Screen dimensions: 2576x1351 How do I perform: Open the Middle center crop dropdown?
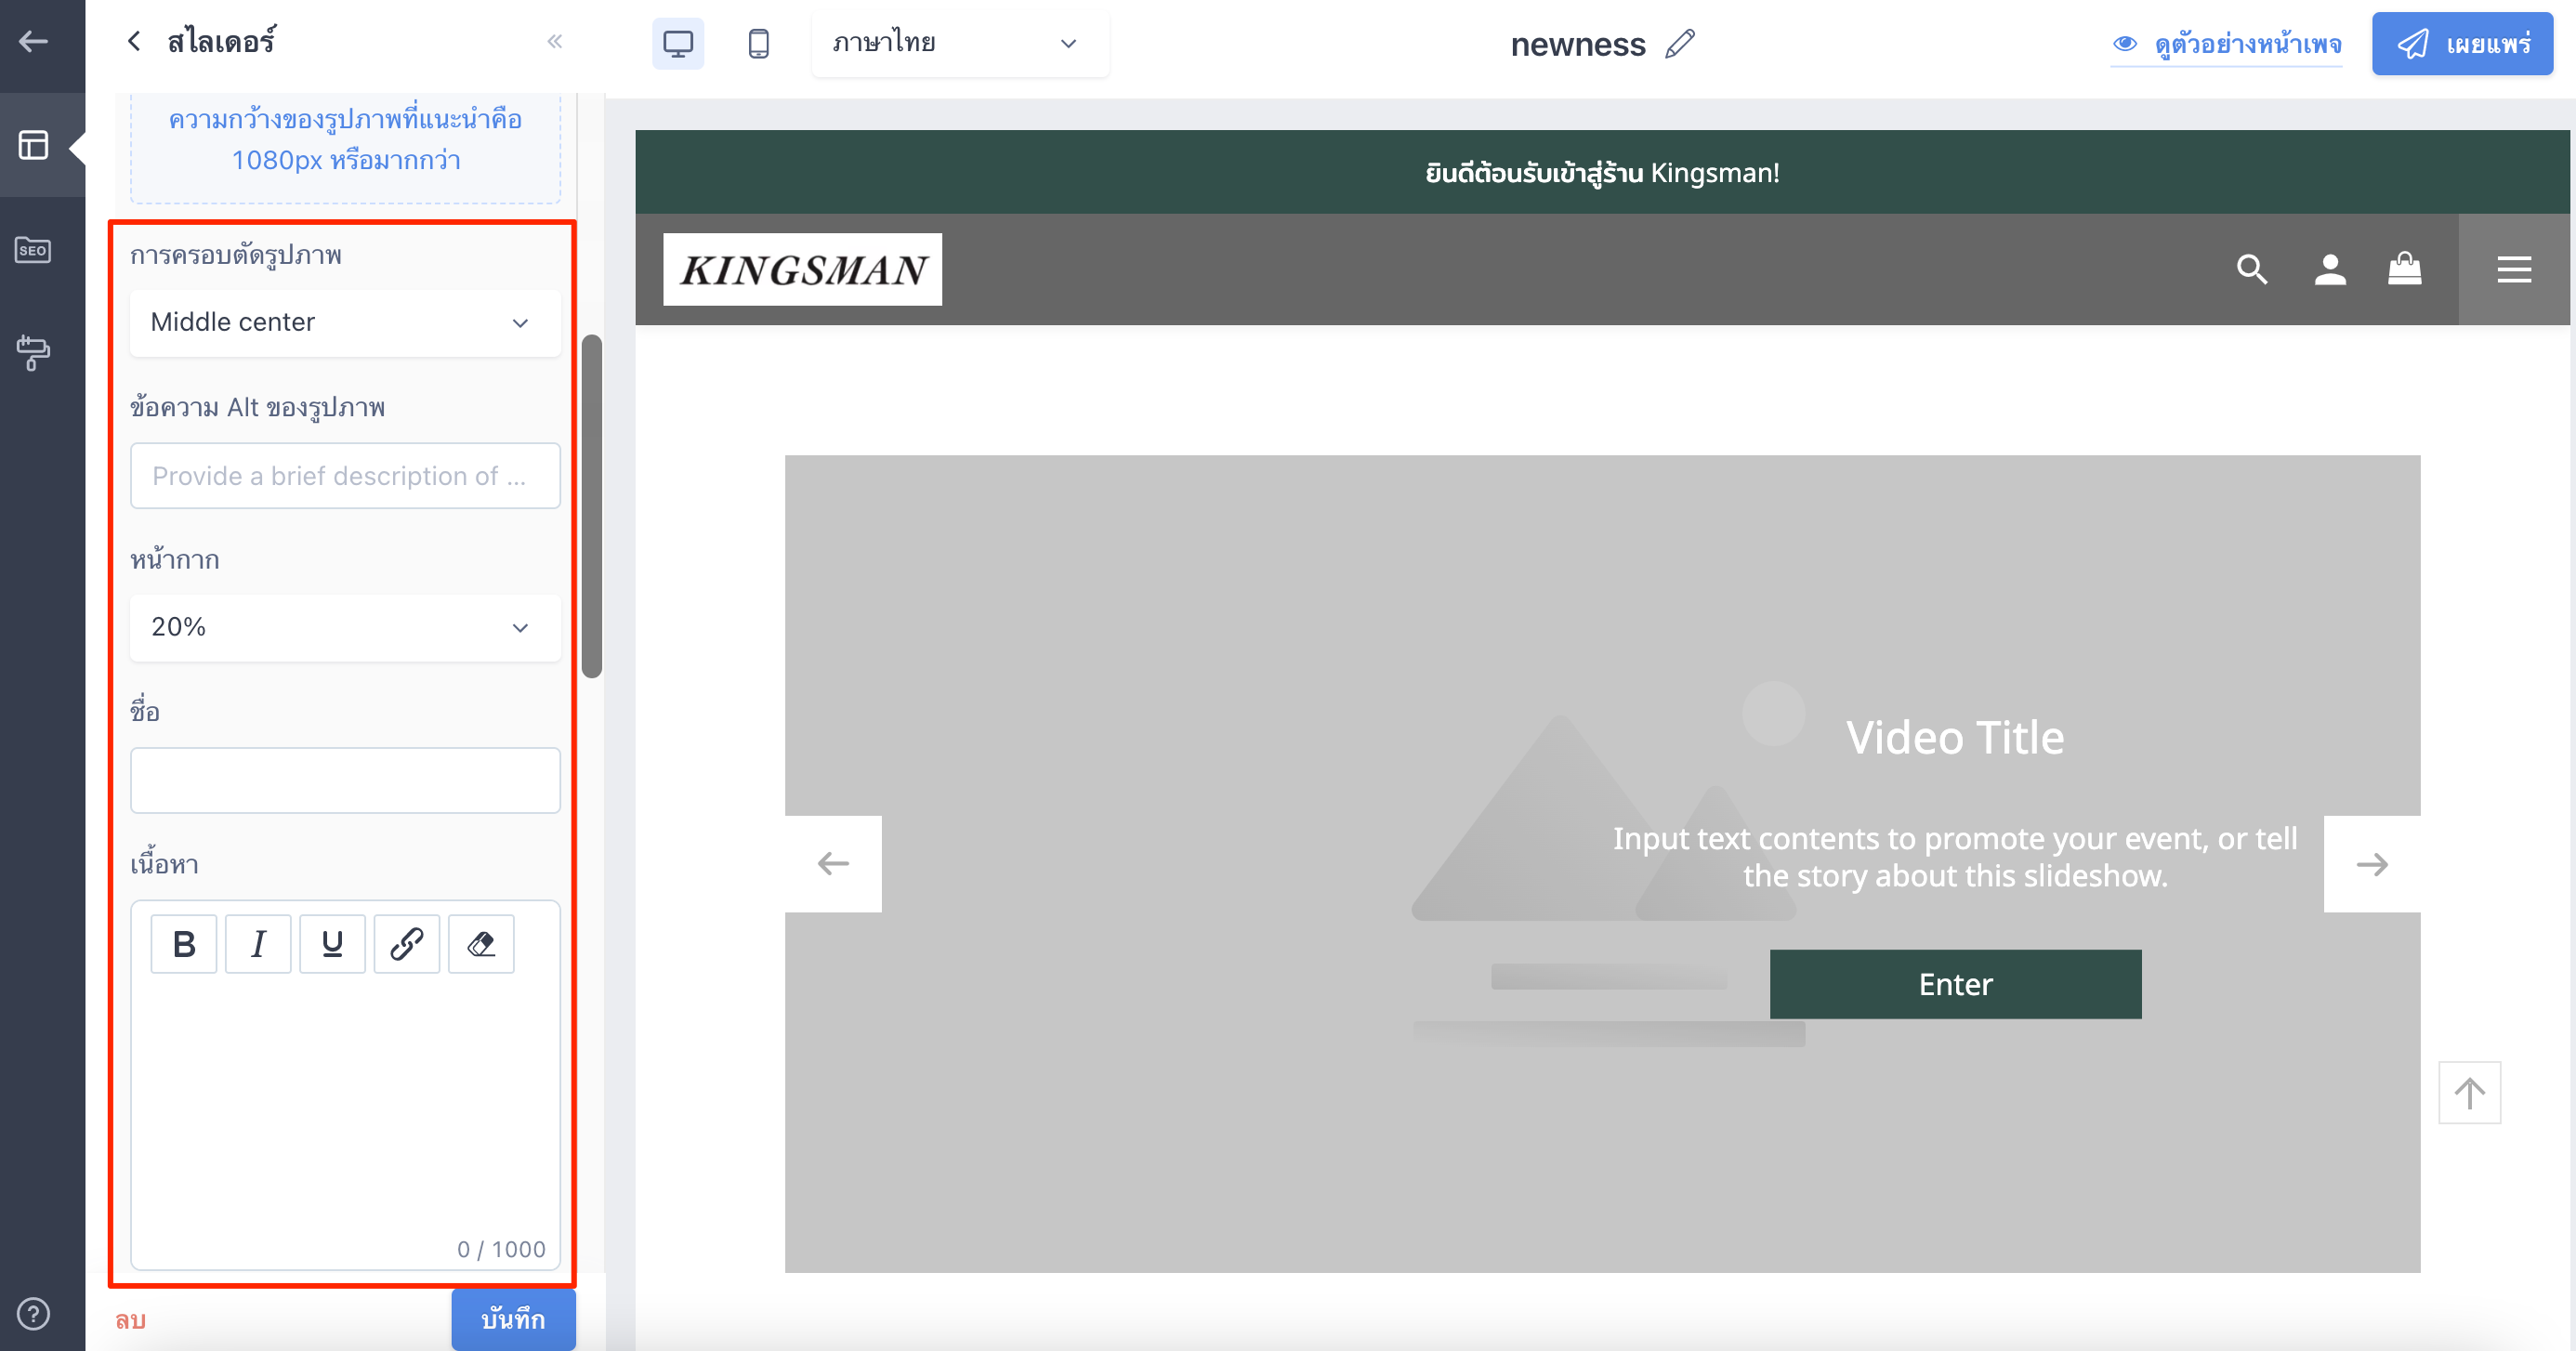click(345, 323)
